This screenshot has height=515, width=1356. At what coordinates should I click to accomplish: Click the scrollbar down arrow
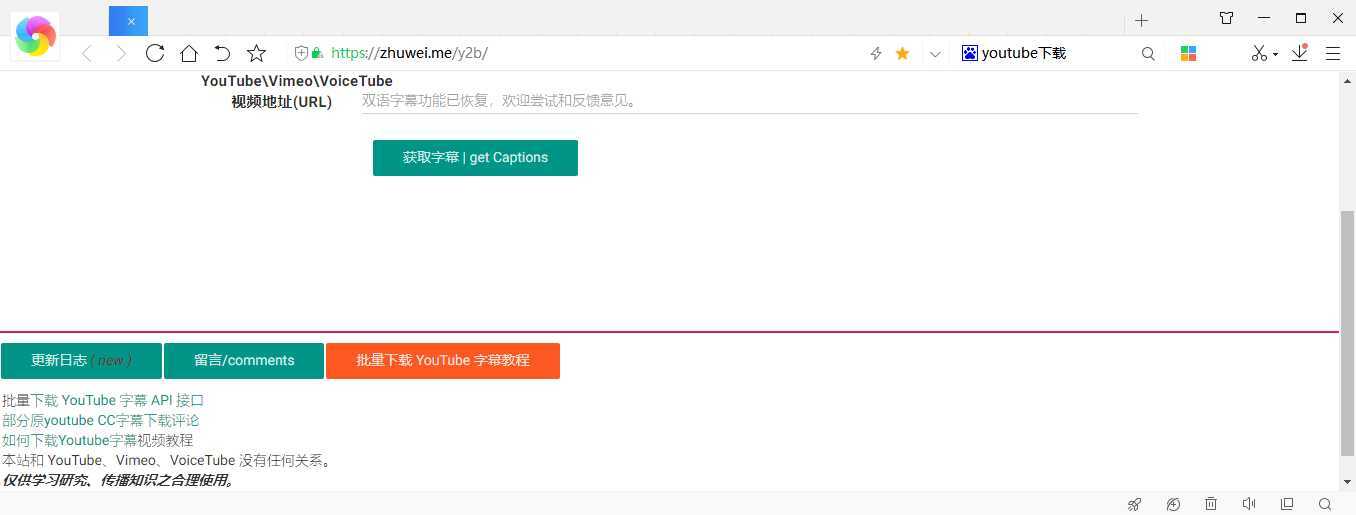(x=1347, y=482)
